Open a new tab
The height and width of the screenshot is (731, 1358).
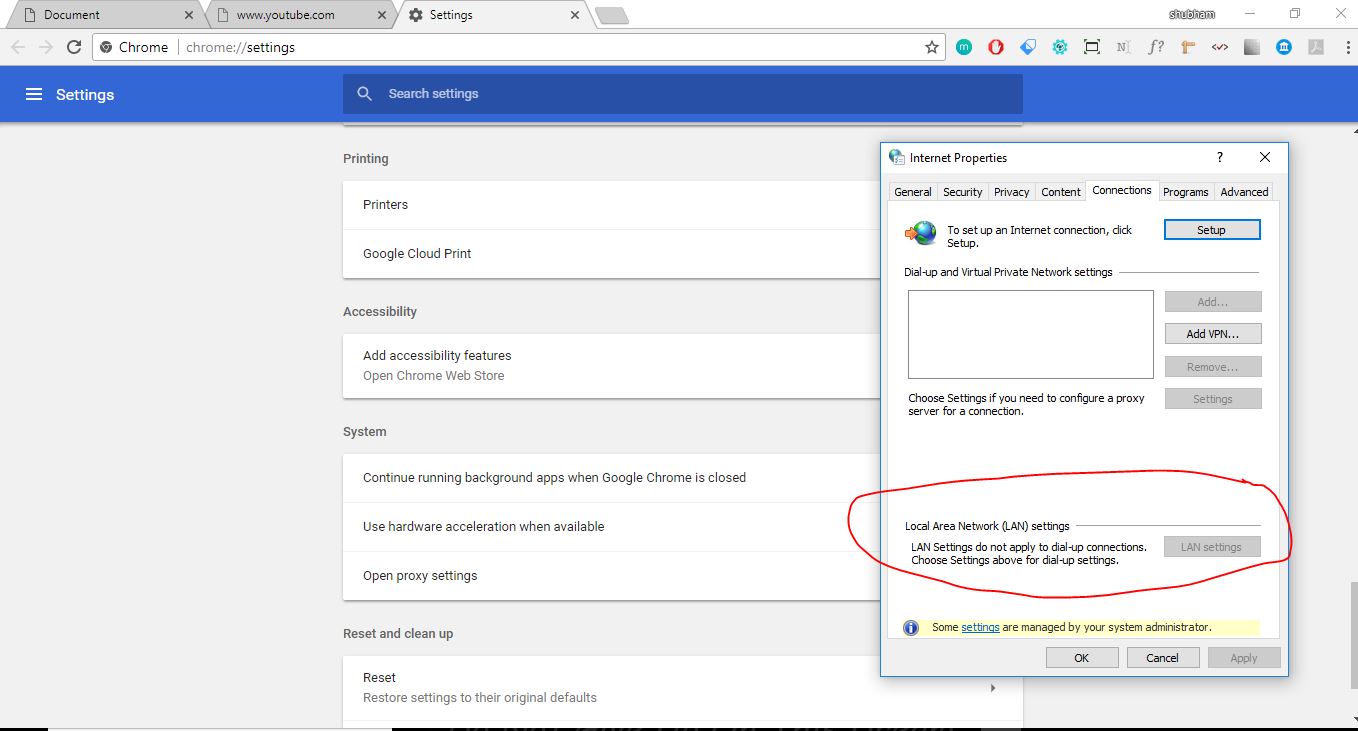coord(611,15)
